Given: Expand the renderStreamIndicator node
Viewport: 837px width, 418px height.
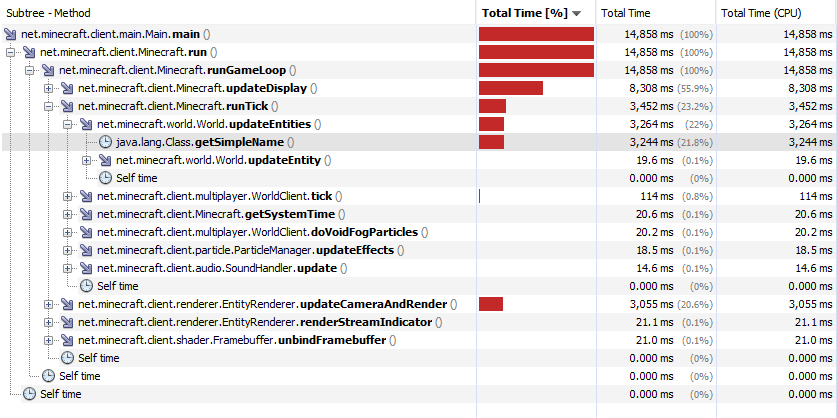Looking at the screenshot, I should coord(49,322).
